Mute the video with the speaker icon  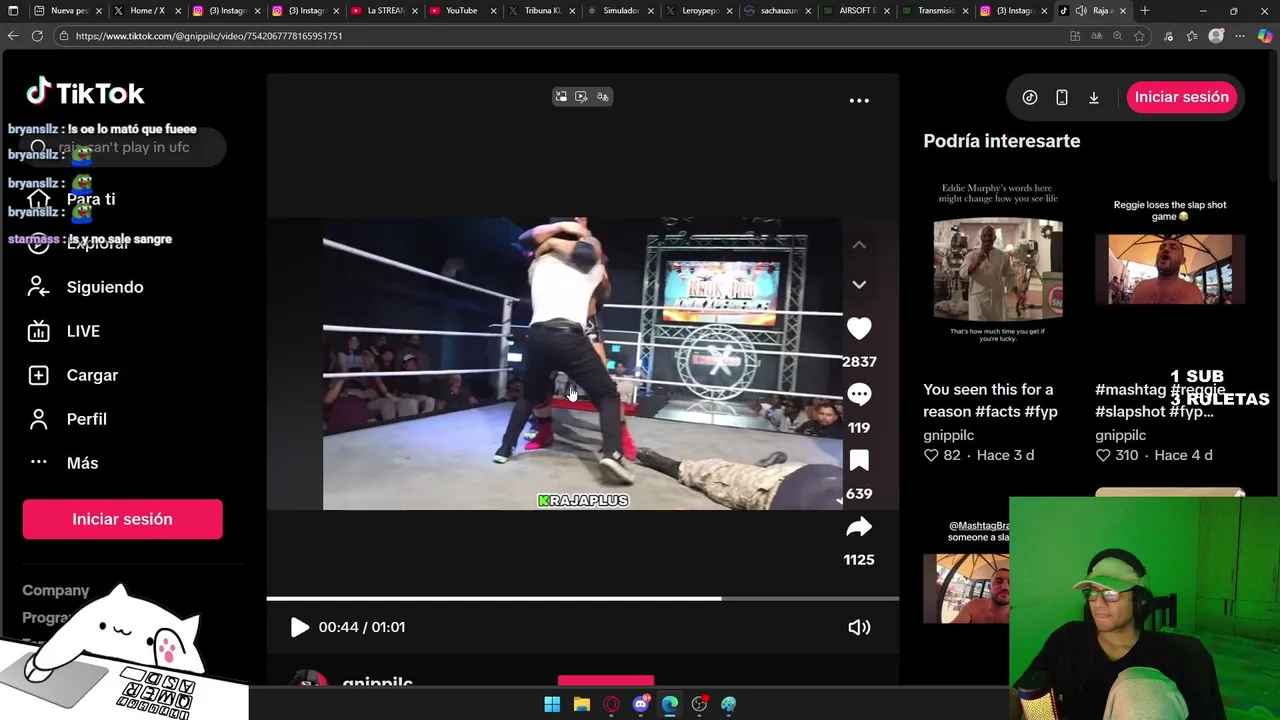point(859,627)
